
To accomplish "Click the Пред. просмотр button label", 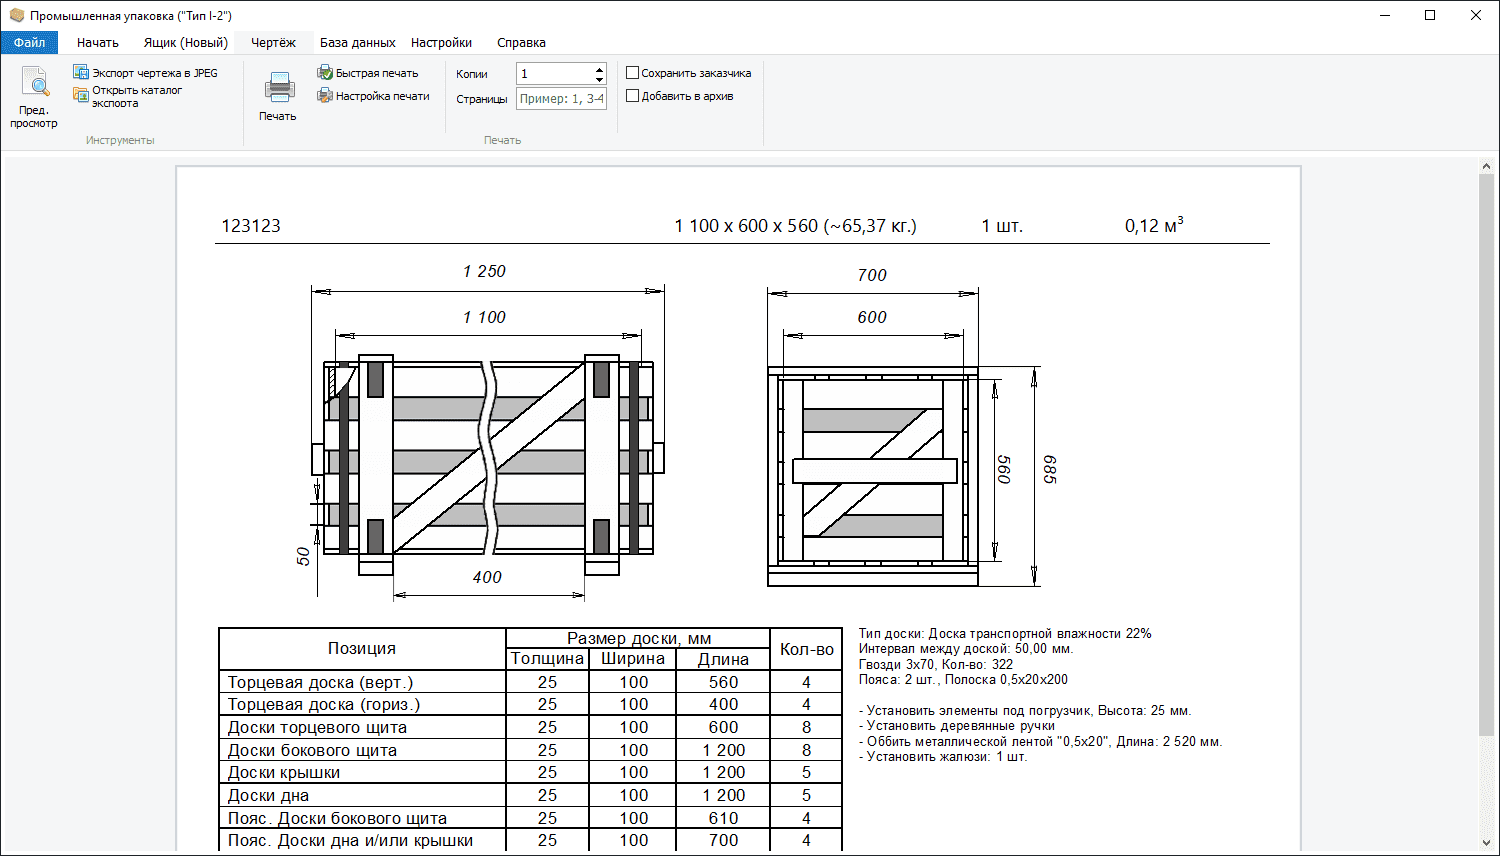I will (34, 117).
